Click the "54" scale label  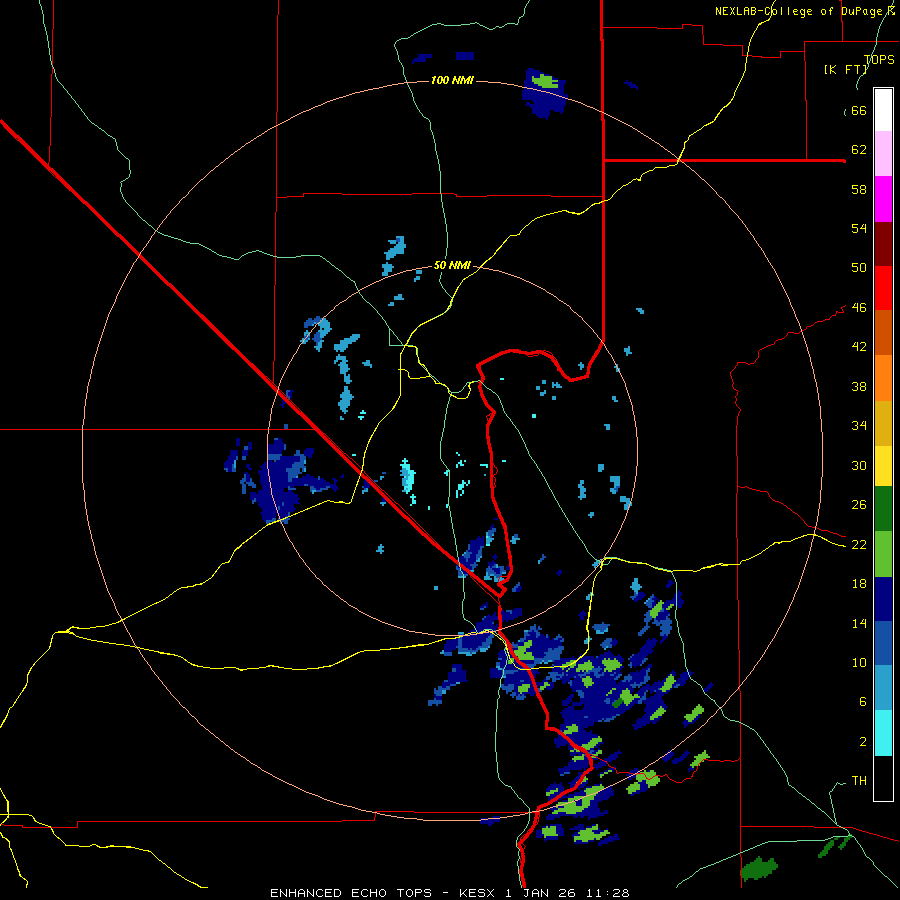pyautogui.click(x=859, y=228)
